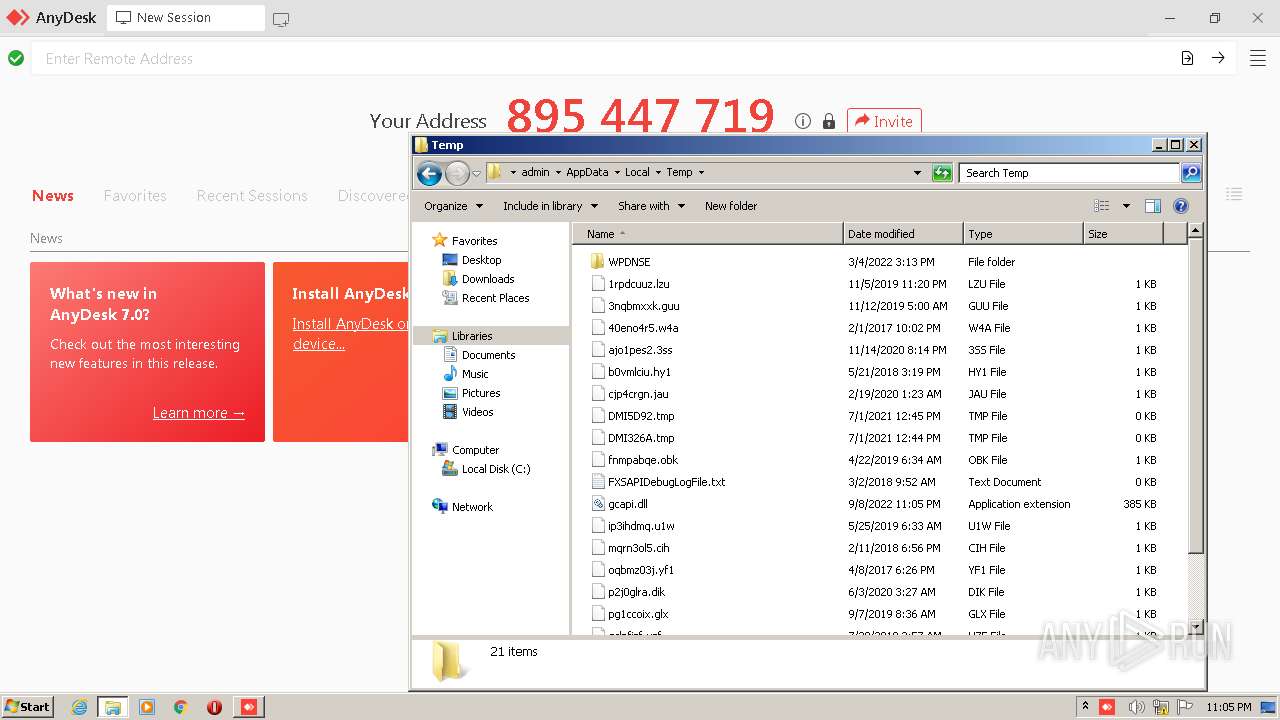Click the Explorer Forward button
Viewport: 1280px width, 720px height.
(x=457, y=174)
